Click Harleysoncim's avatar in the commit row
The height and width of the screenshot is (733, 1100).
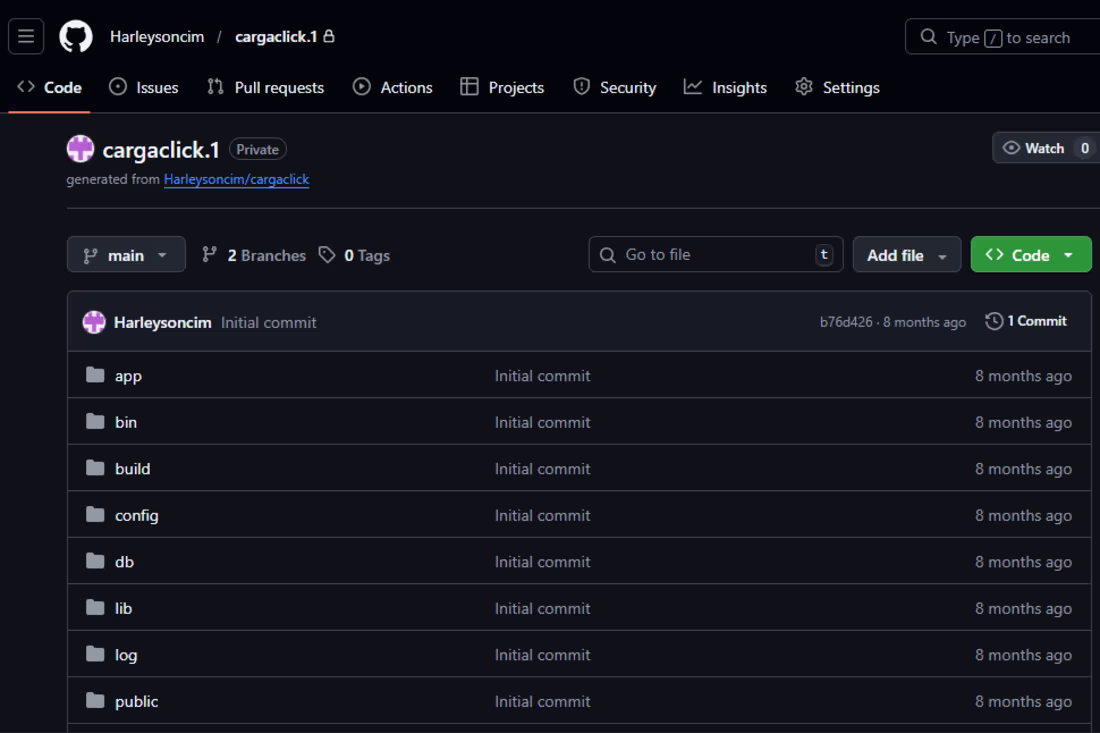point(94,322)
